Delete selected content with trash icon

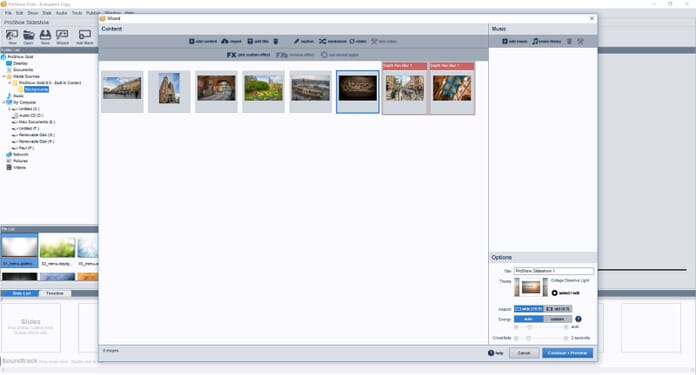tap(276, 41)
